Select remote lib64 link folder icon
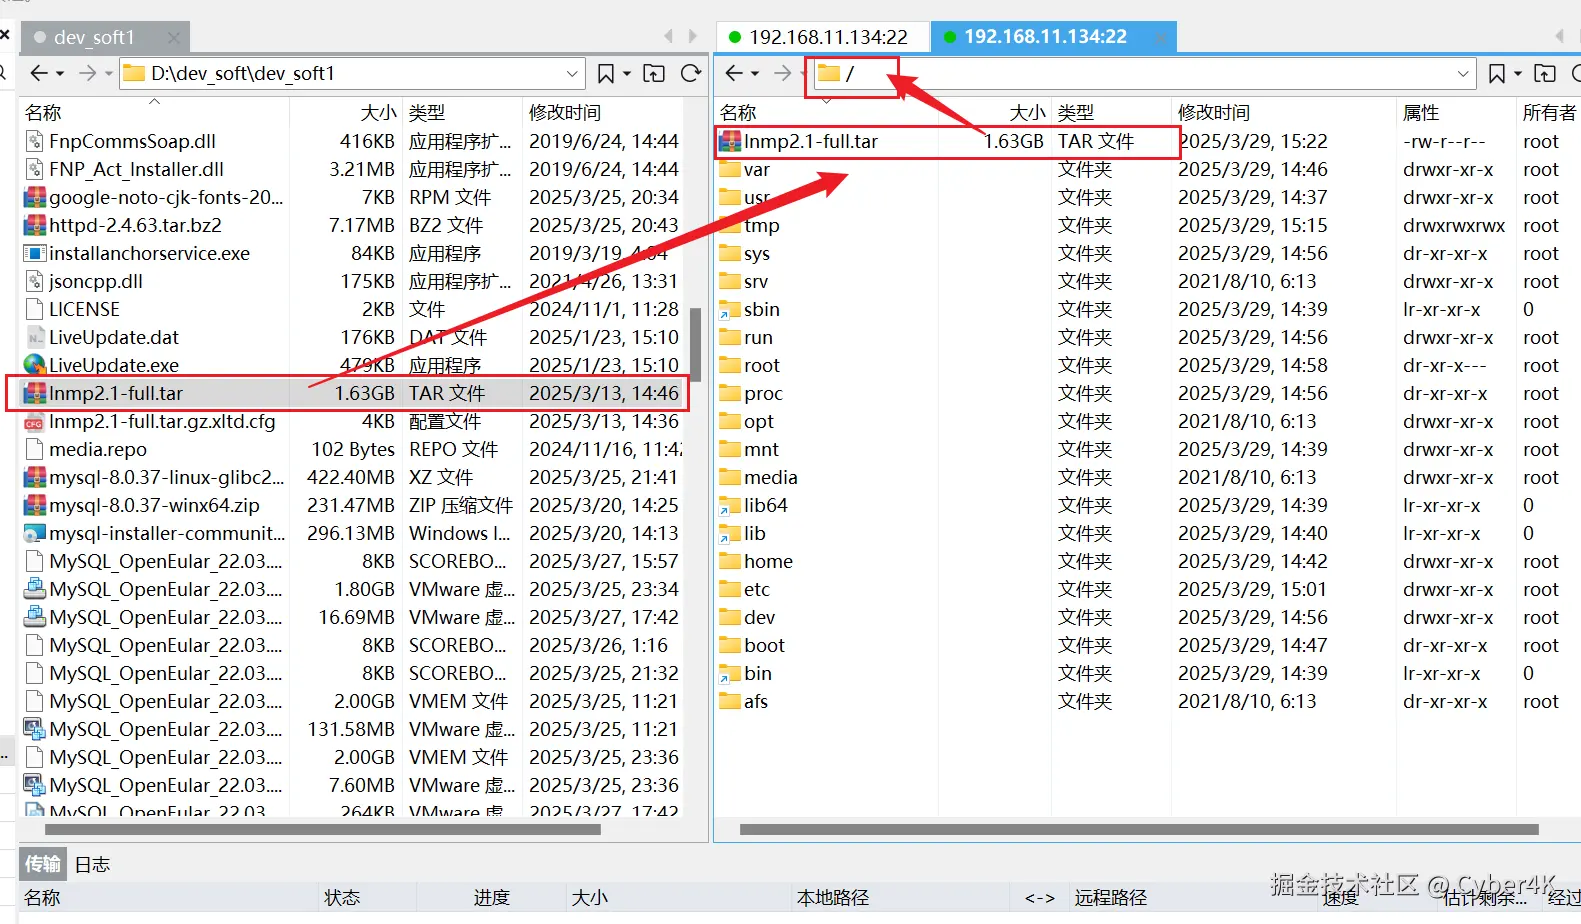Viewport: 1581px width, 924px height. pos(730,505)
